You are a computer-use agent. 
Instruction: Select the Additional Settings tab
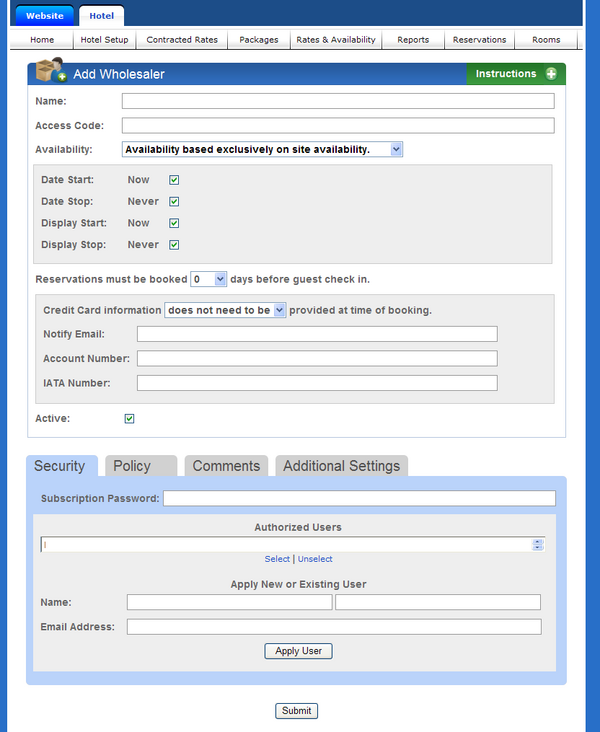click(342, 466)
